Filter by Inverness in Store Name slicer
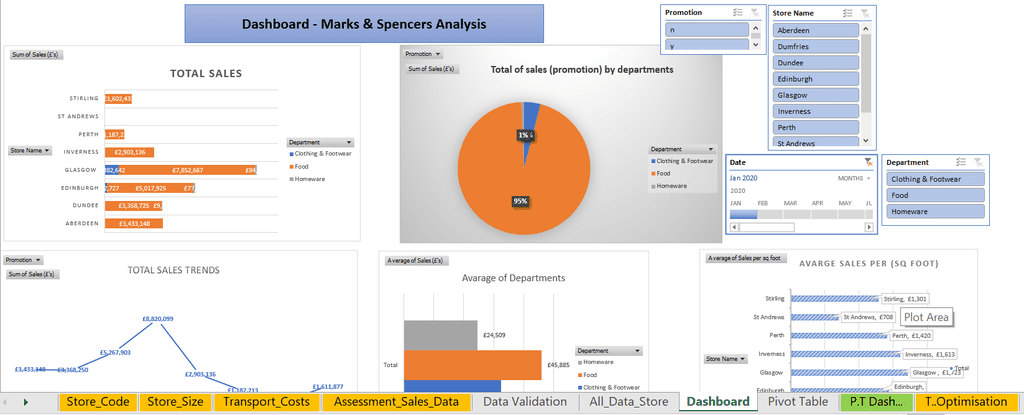Image resolution: width=1024 pixels, height=415 pixels. tap(815, 111)
